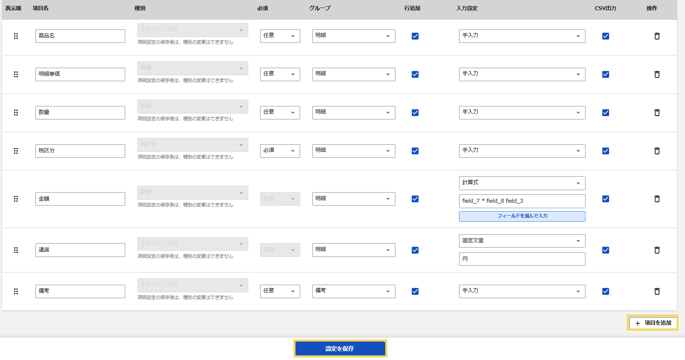Expand グループ dropdown showing 備考
This screenshot has width=685, height=360.
tap(354, 291)
